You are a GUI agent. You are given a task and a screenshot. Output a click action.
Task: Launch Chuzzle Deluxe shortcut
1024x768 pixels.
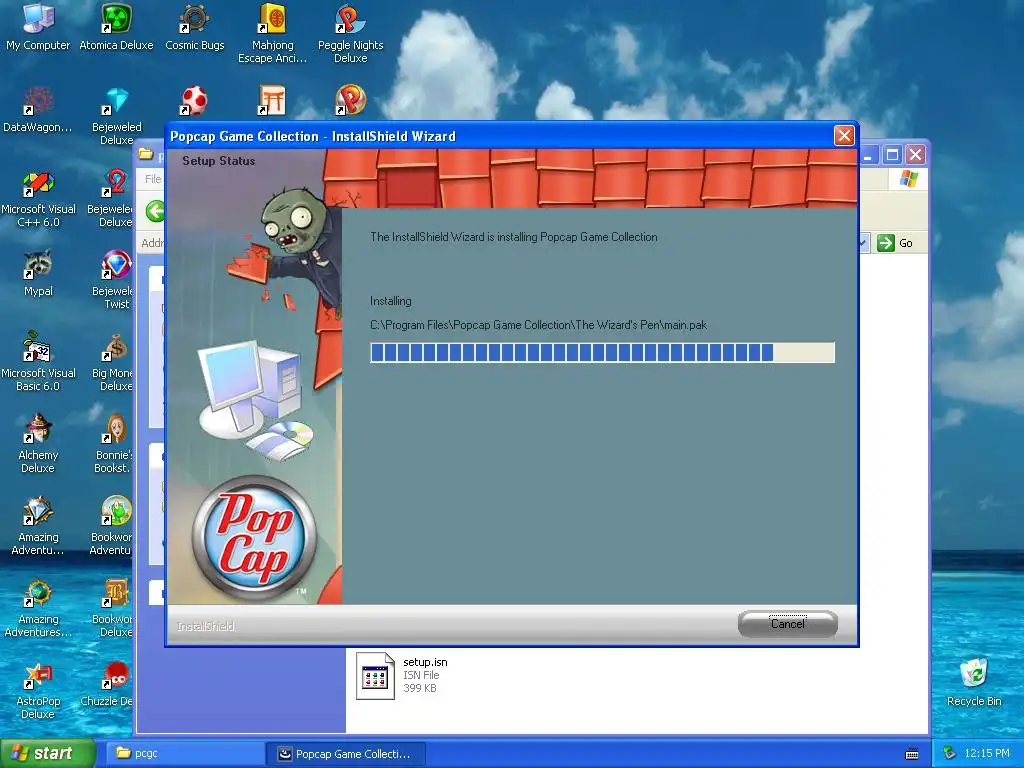point(108,684)
